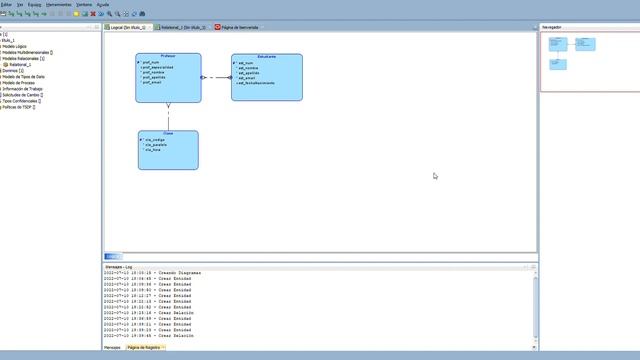
Task: Click the green picture toolbar icon
Action: click(x=84, y=14)
